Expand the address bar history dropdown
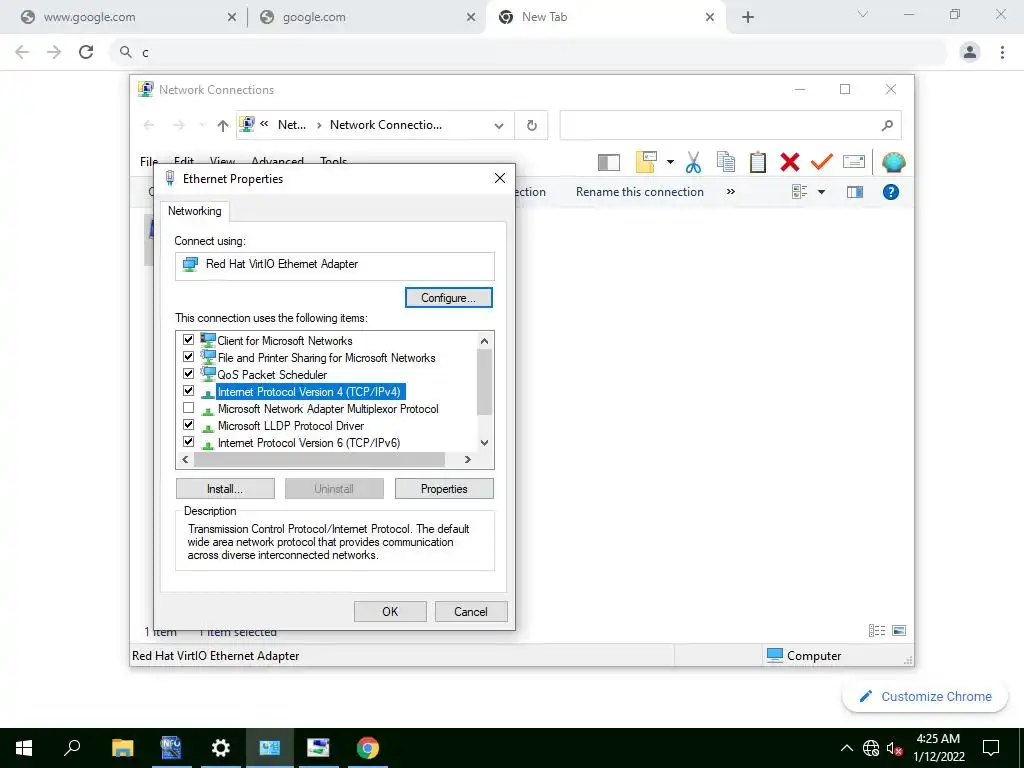The height and width of the screenshot is (768, 1024). coord(499,125)
